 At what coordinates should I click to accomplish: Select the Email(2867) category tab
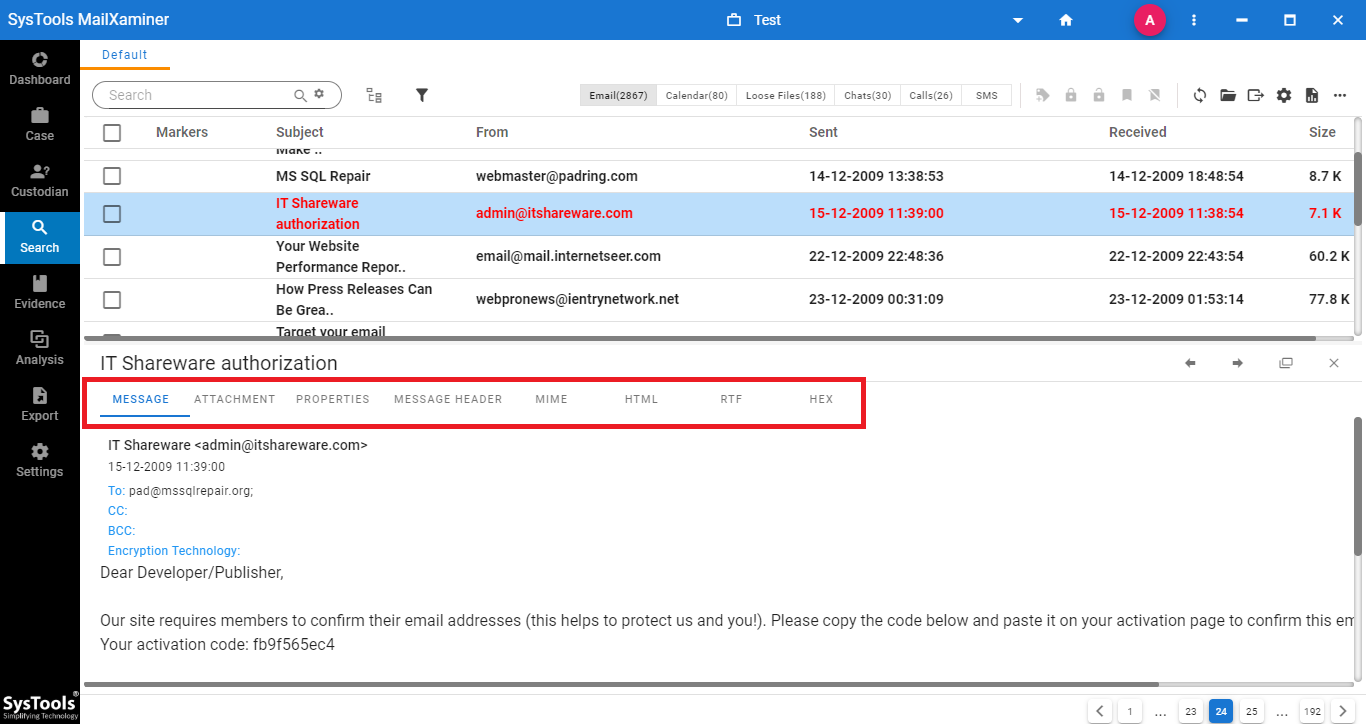point(618,95)
